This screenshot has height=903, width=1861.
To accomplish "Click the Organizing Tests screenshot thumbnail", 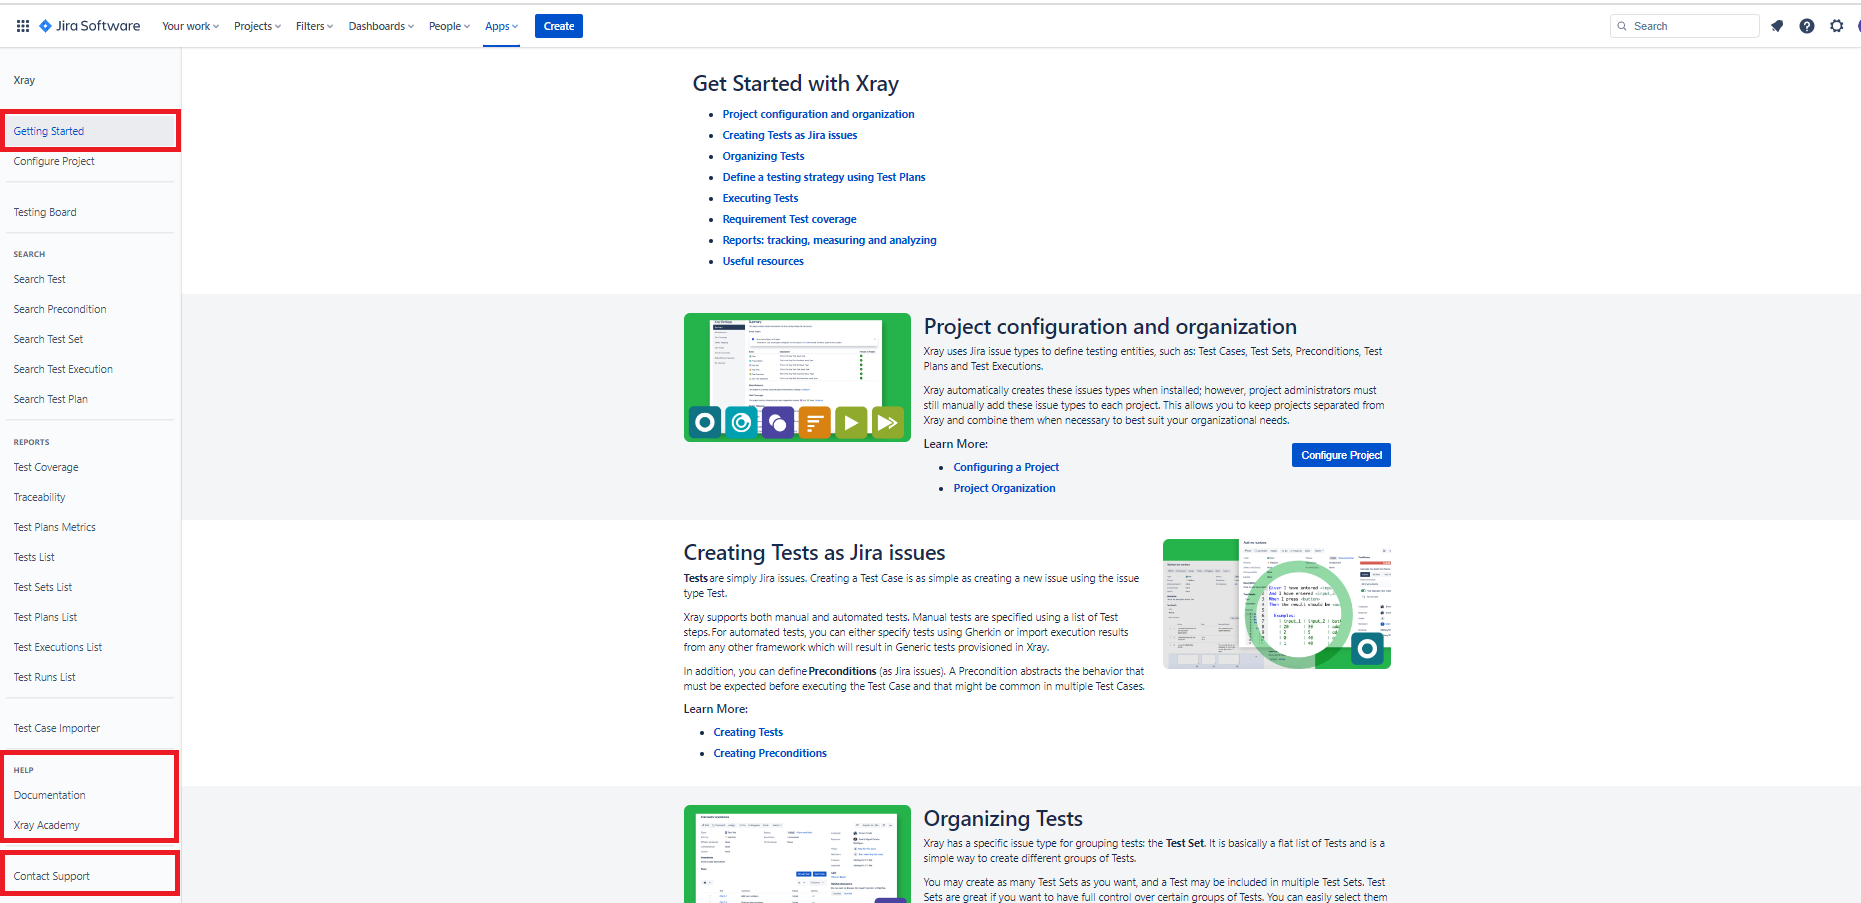I will click(x=797, y=854).
